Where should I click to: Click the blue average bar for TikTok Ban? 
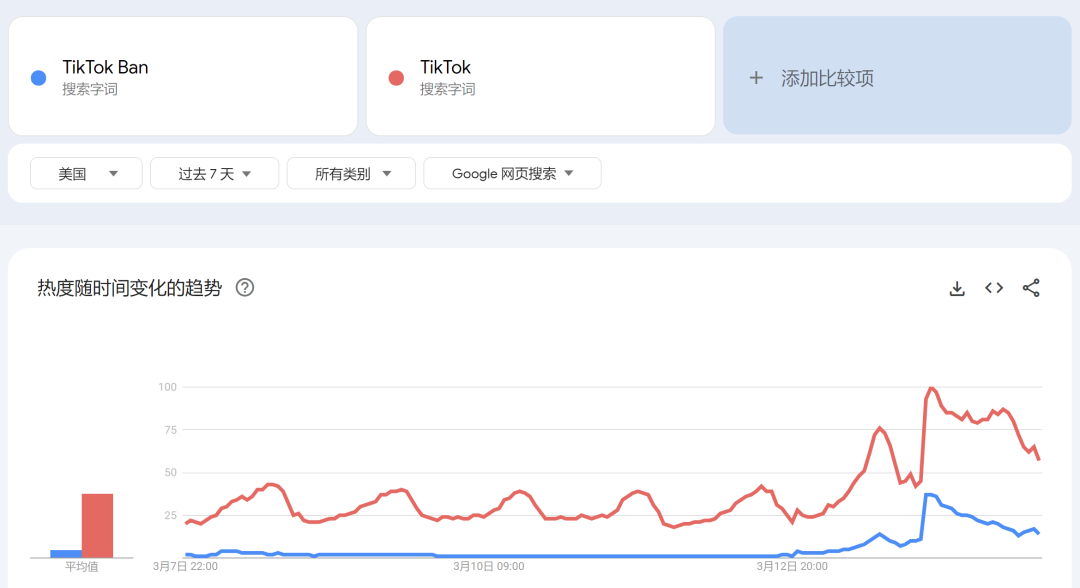click(x=66, y=553)
